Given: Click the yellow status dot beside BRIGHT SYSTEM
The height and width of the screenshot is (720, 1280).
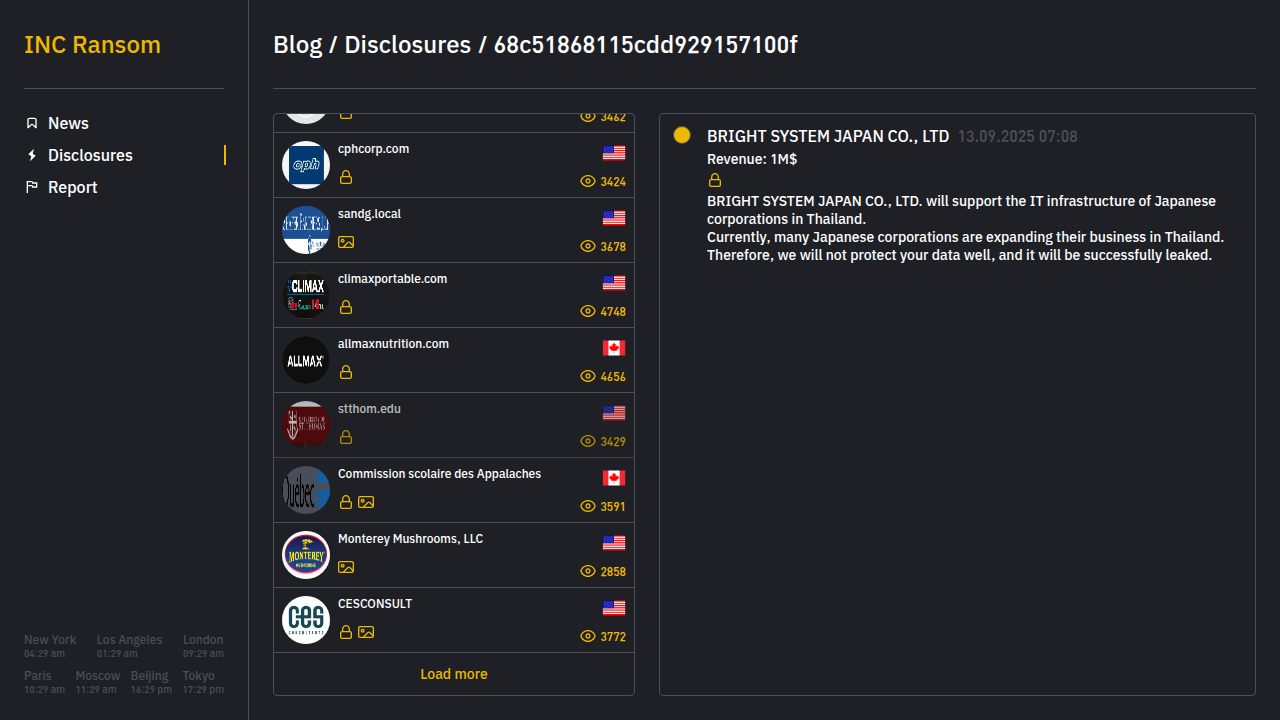Looking at the screenshot, I should pyautogui.click(x=682, y=135).
